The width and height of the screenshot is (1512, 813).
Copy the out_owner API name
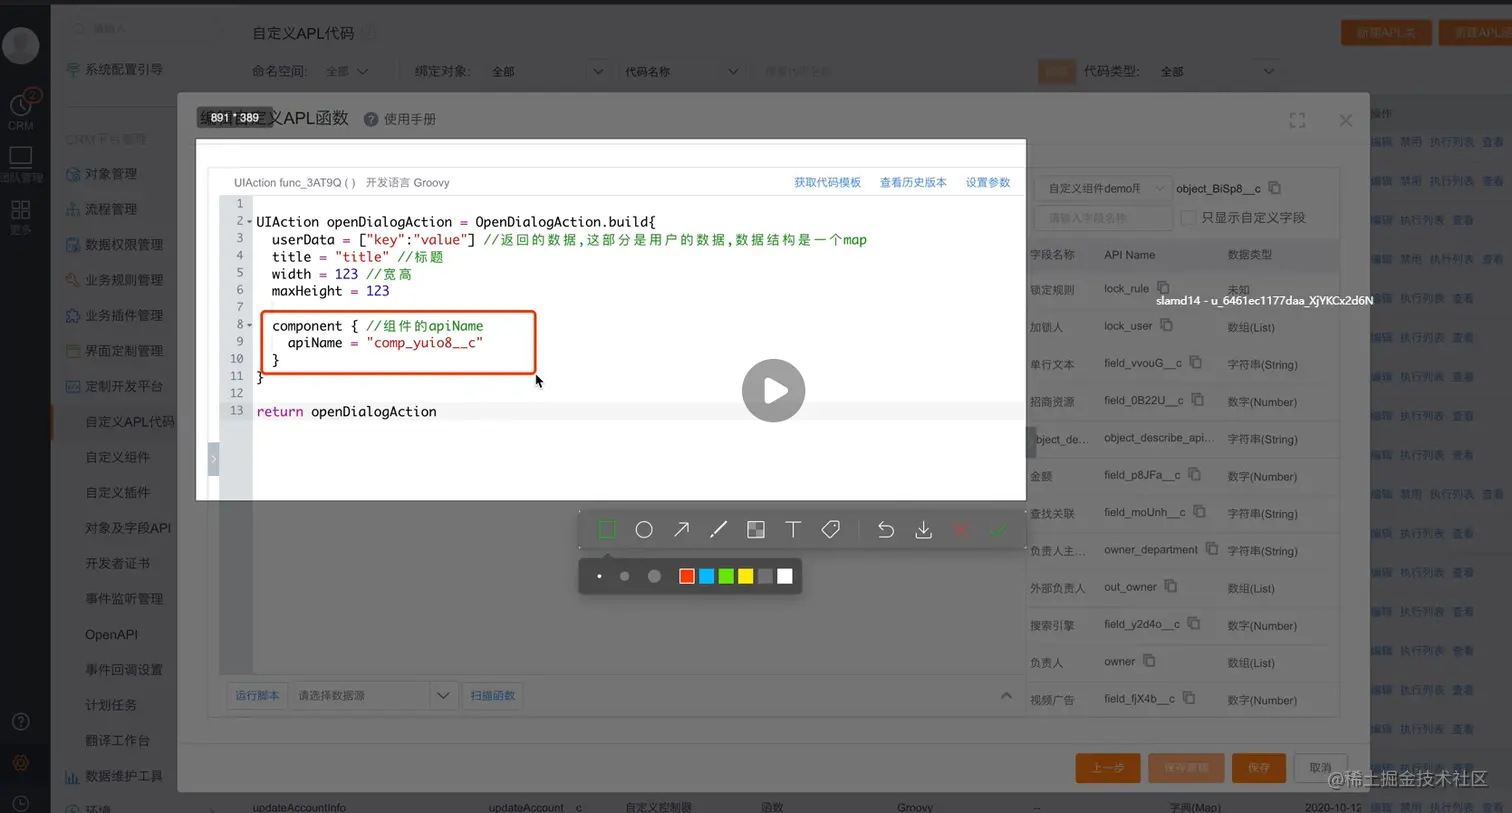point(1170,587)
